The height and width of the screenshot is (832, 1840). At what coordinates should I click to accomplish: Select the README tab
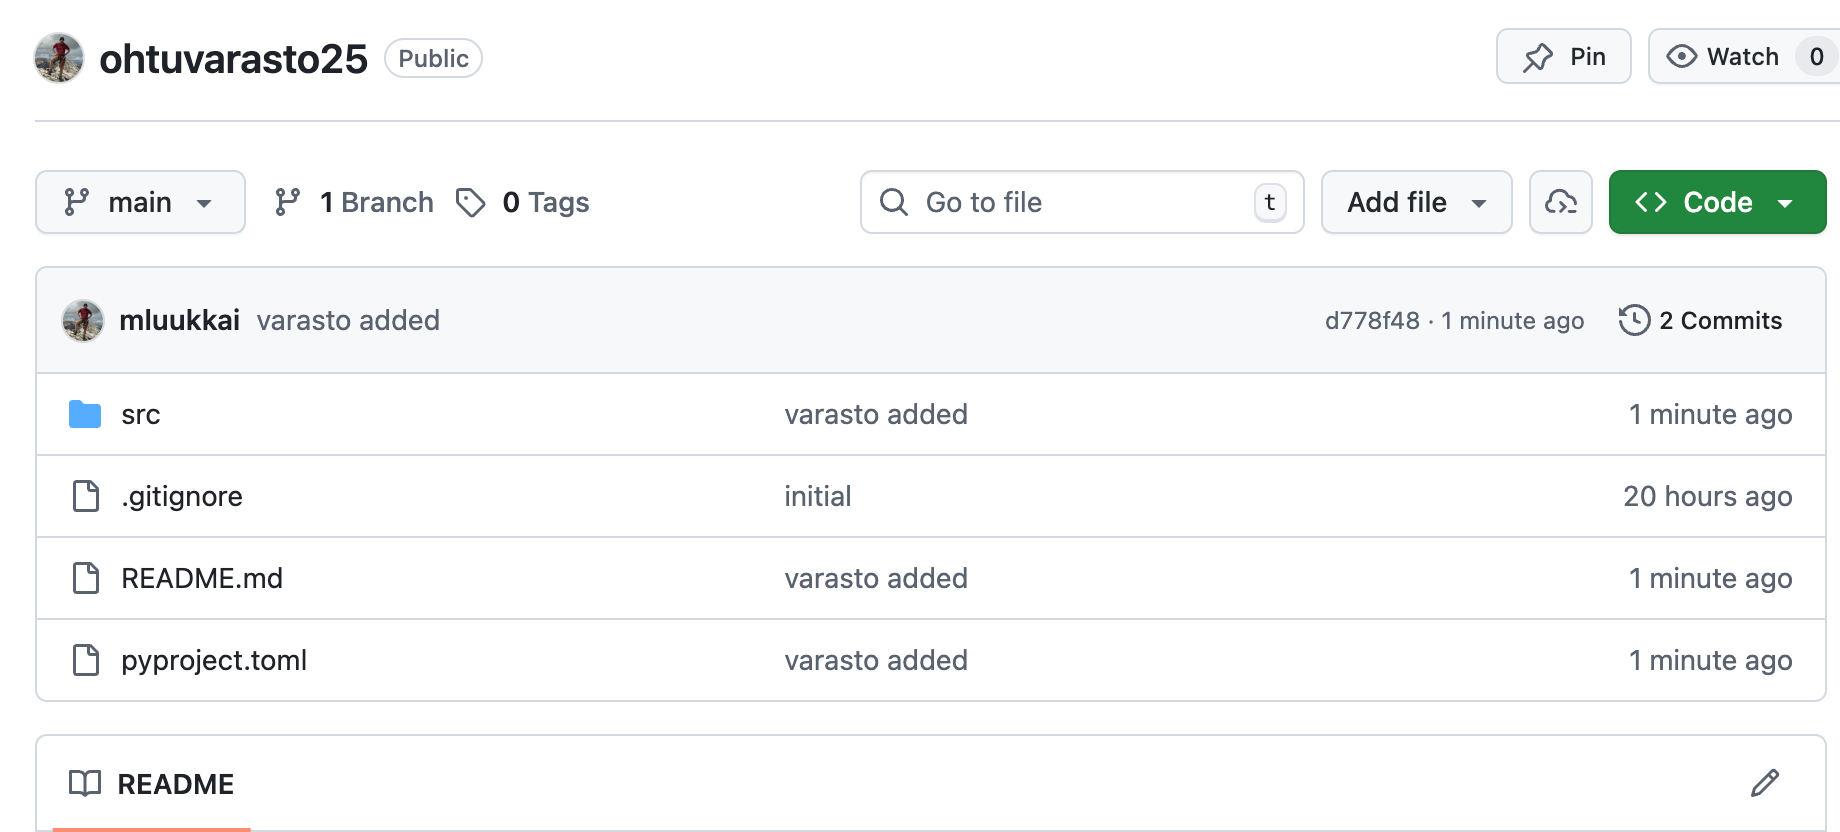(x=152, y=784)
